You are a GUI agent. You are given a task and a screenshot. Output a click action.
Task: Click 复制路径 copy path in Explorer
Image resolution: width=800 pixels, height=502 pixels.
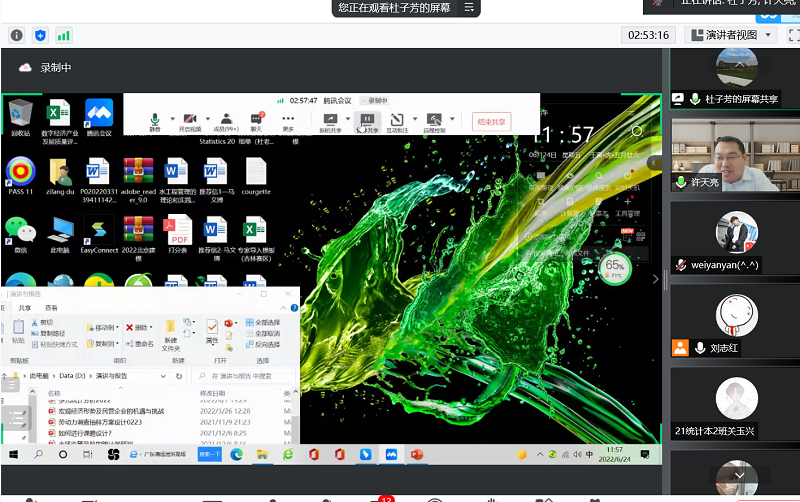pos(48,334)
